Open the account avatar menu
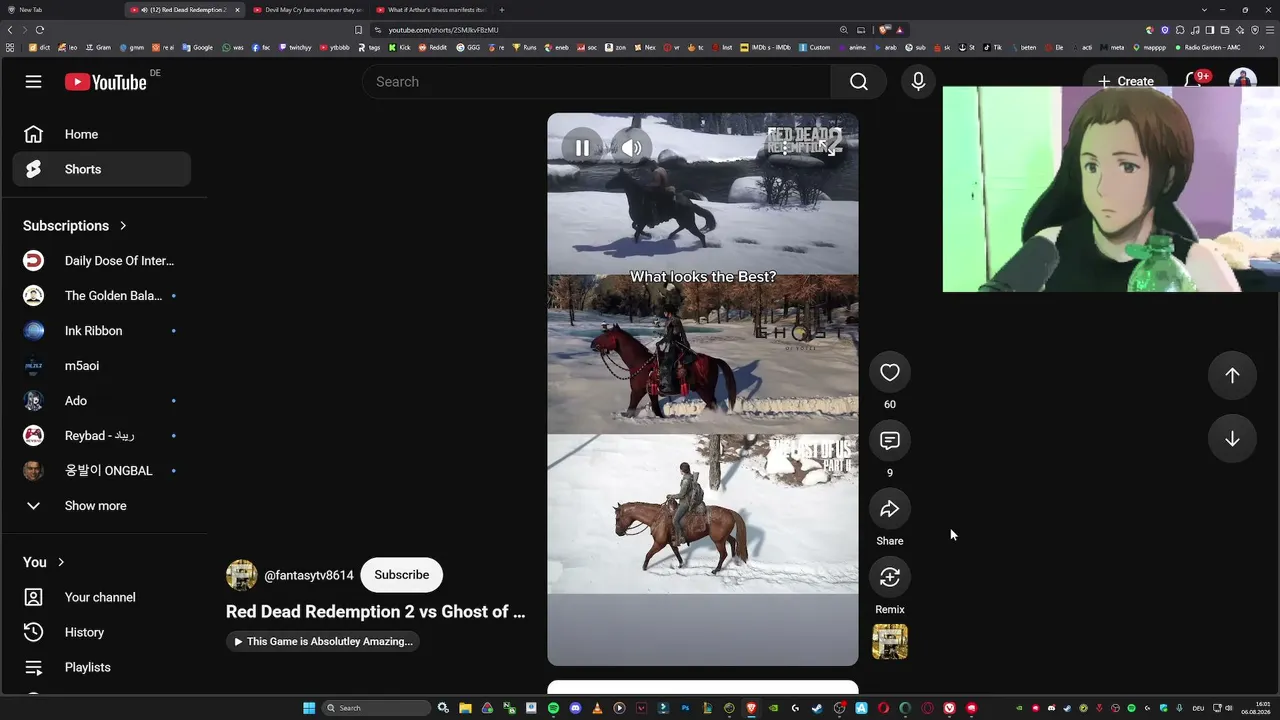Image resolution: width=1280 pixels, height=720 pixels. click(1242, 79)
